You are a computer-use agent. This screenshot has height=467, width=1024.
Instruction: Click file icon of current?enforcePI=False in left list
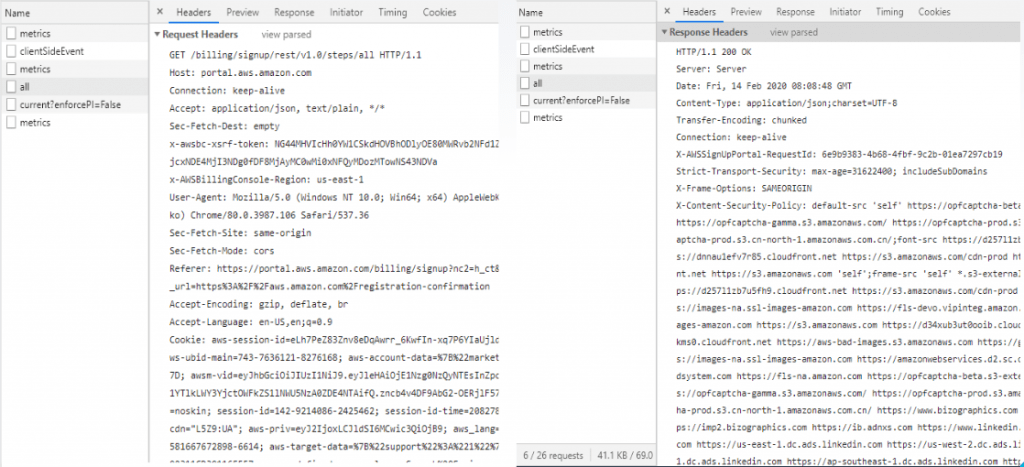[x=12, y=105]
